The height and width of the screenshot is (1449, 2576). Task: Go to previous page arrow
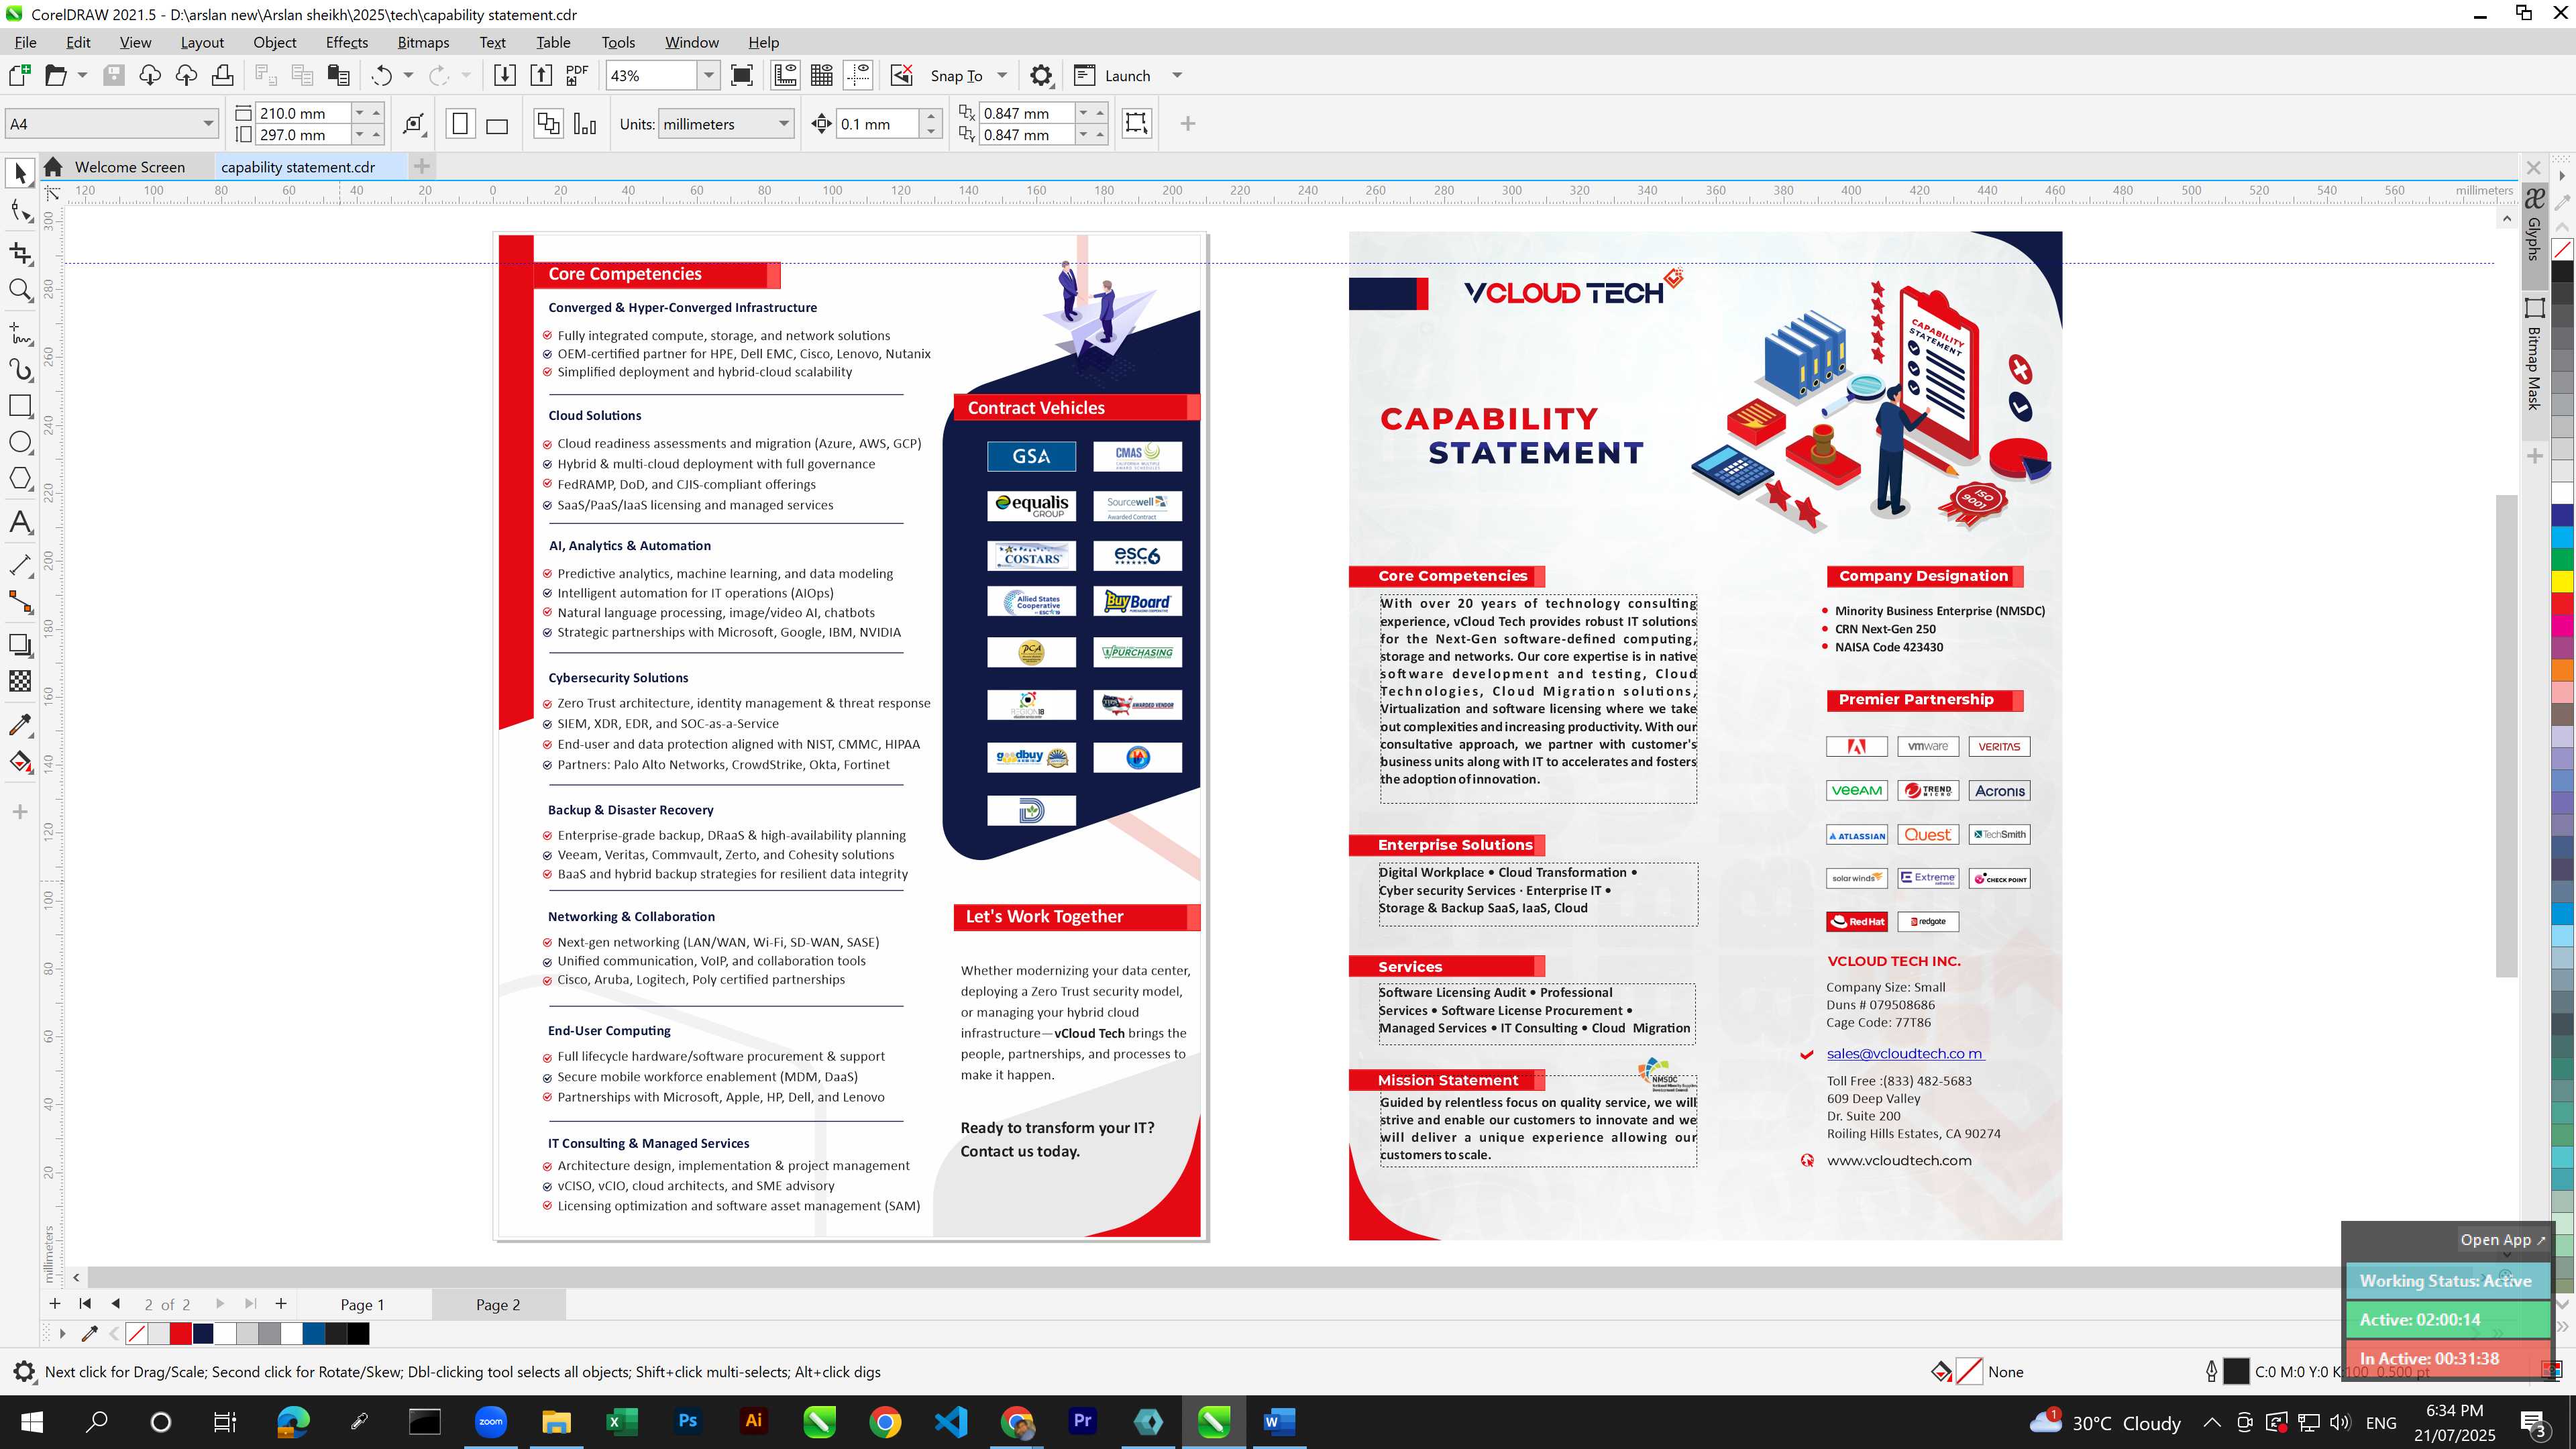click(x=116, y=1304)
